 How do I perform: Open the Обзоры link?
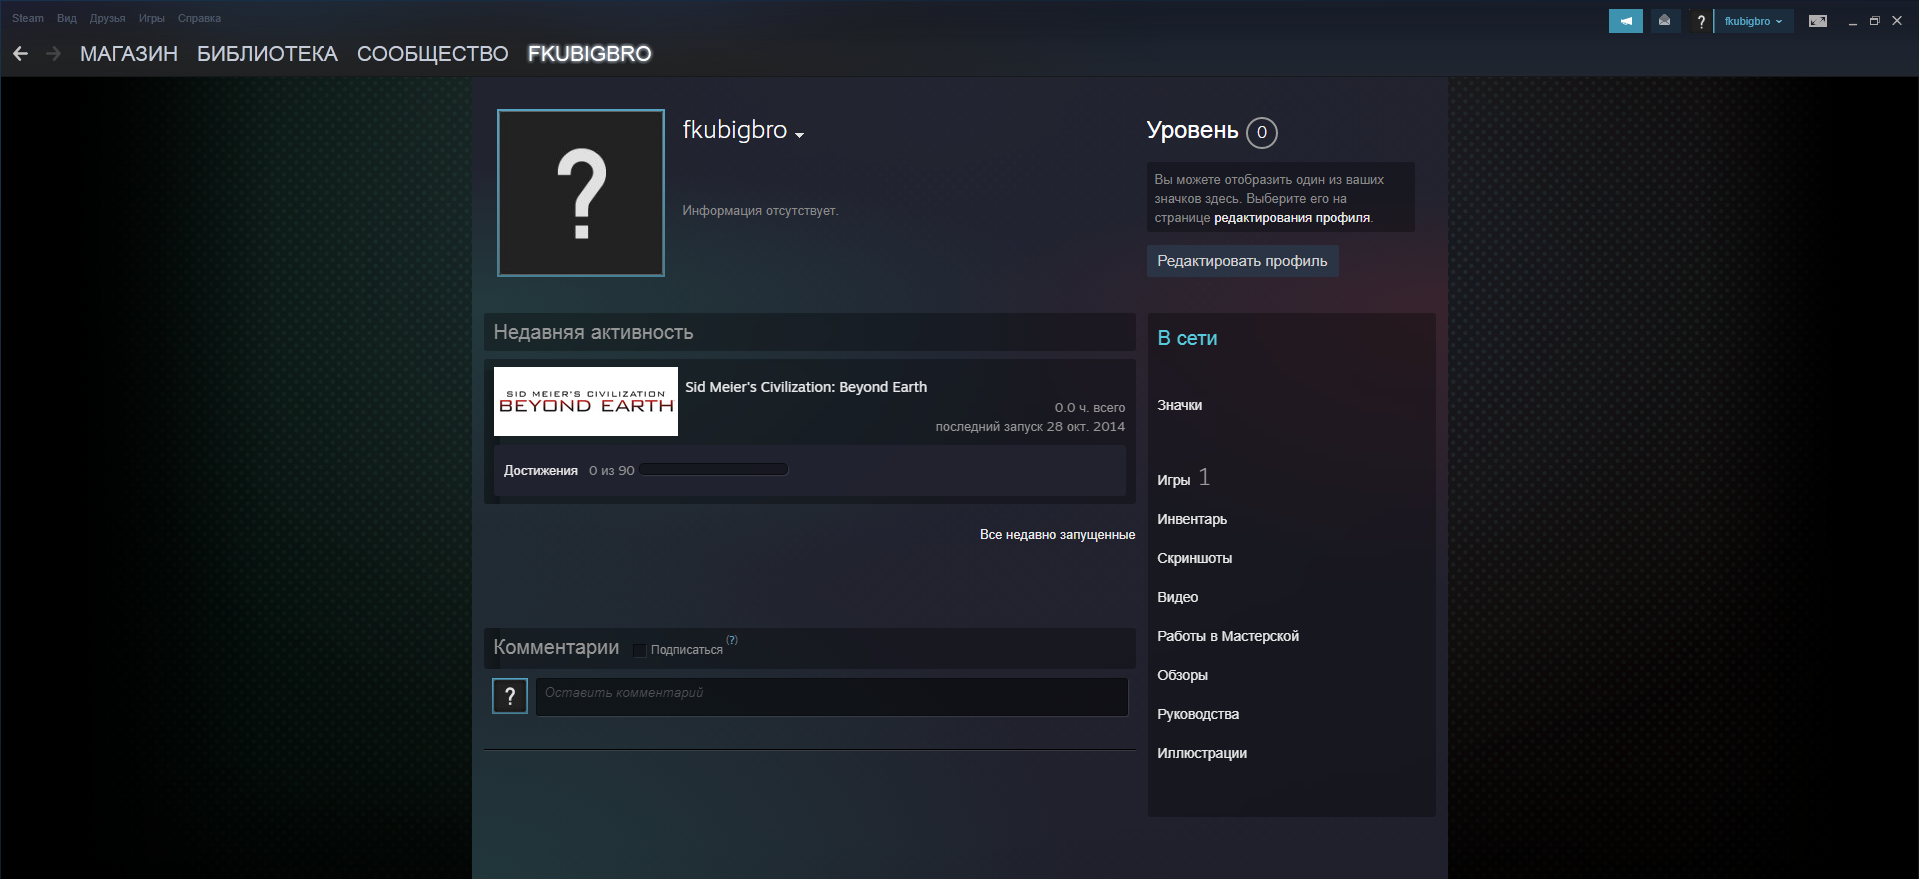click(1182, 675)
